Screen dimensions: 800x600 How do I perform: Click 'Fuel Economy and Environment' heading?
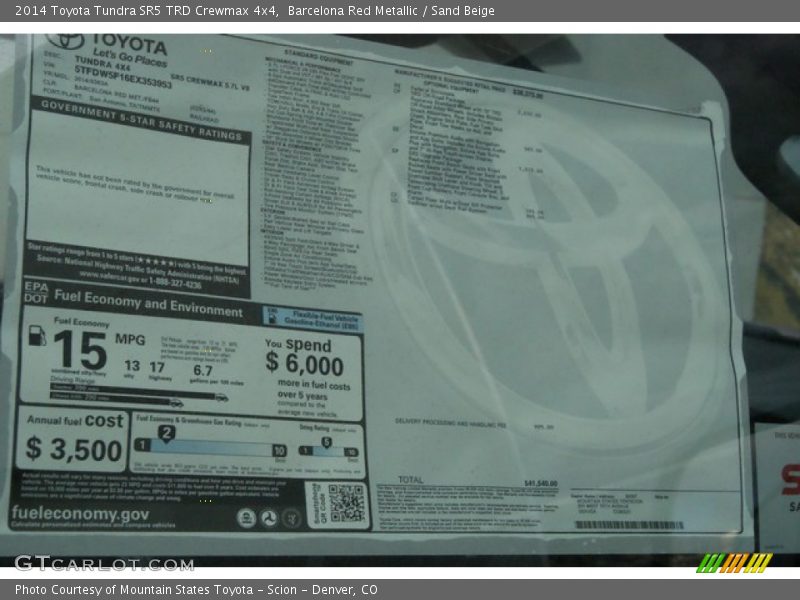[148, 304]
